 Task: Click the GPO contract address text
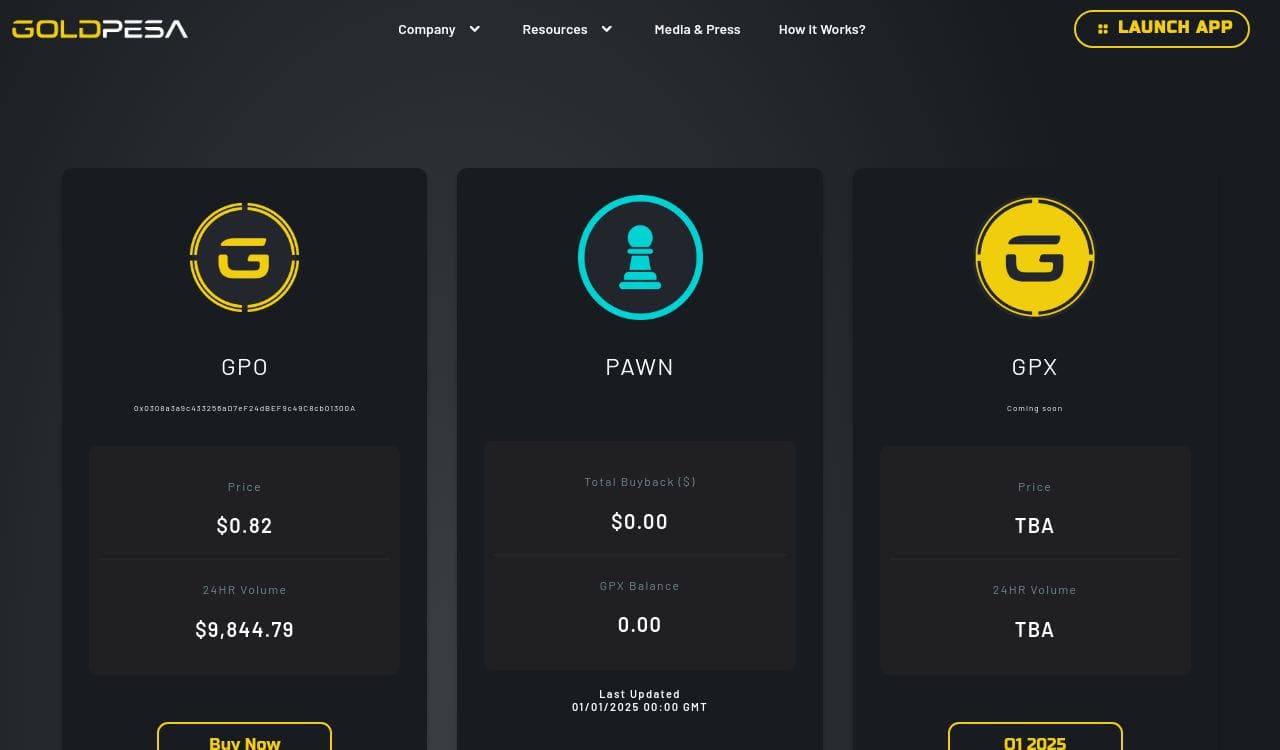click(244, 409)
